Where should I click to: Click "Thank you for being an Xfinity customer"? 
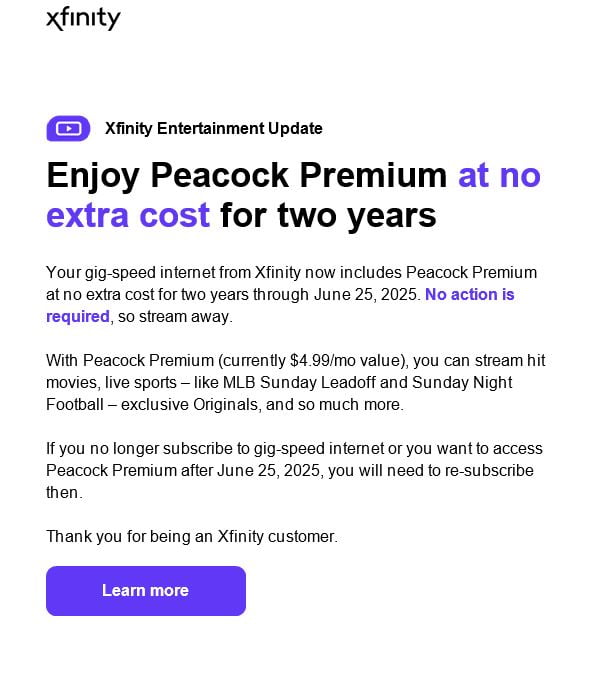(192, 537)
